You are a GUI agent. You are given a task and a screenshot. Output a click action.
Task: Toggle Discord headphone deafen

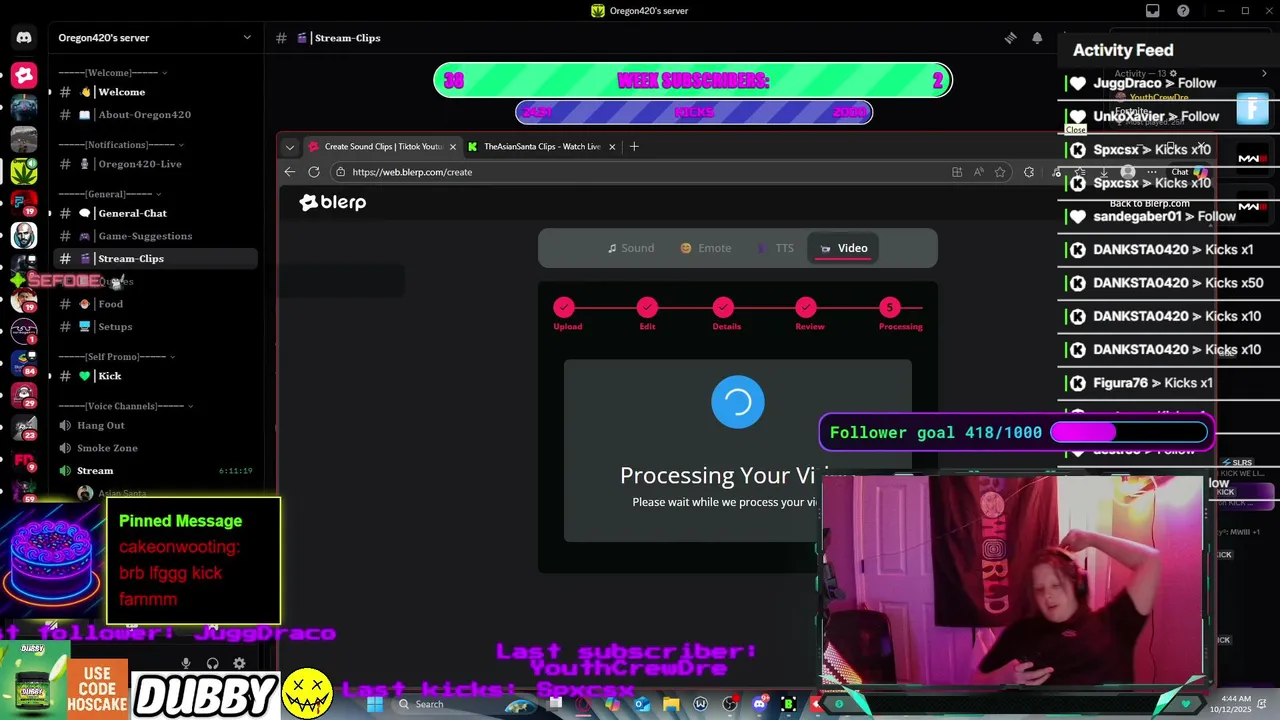coord(212,663)
